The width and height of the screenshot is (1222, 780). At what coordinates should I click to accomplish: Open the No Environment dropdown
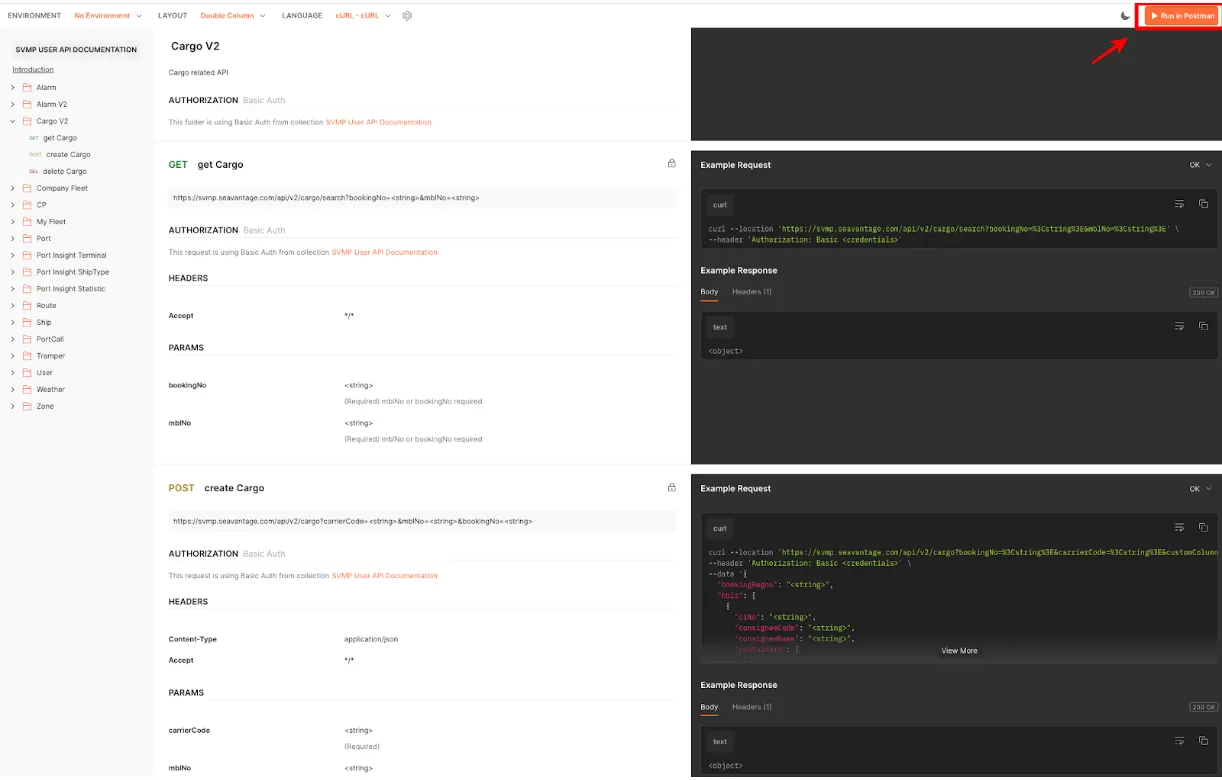pos(108,16)
